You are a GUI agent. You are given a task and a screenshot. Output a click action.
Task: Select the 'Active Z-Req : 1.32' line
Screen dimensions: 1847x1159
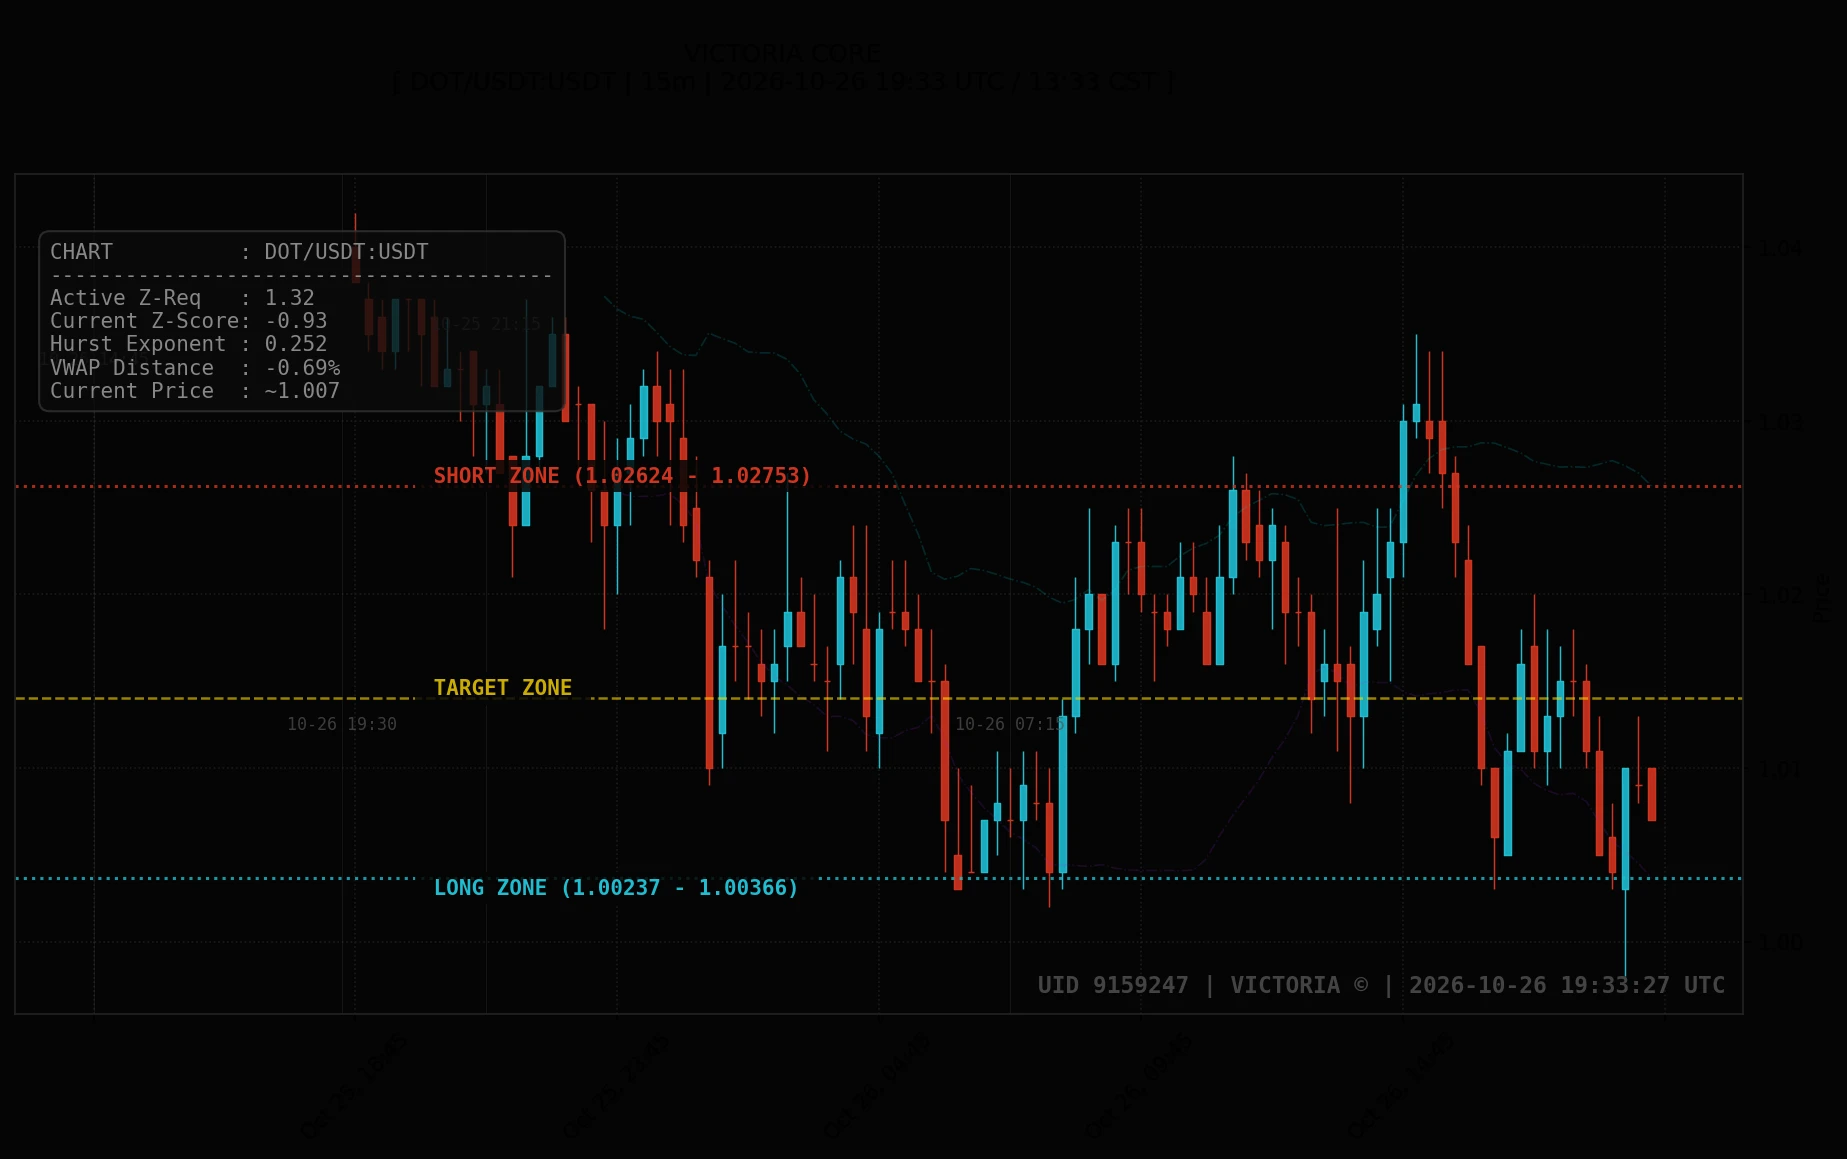click(182, 298)
